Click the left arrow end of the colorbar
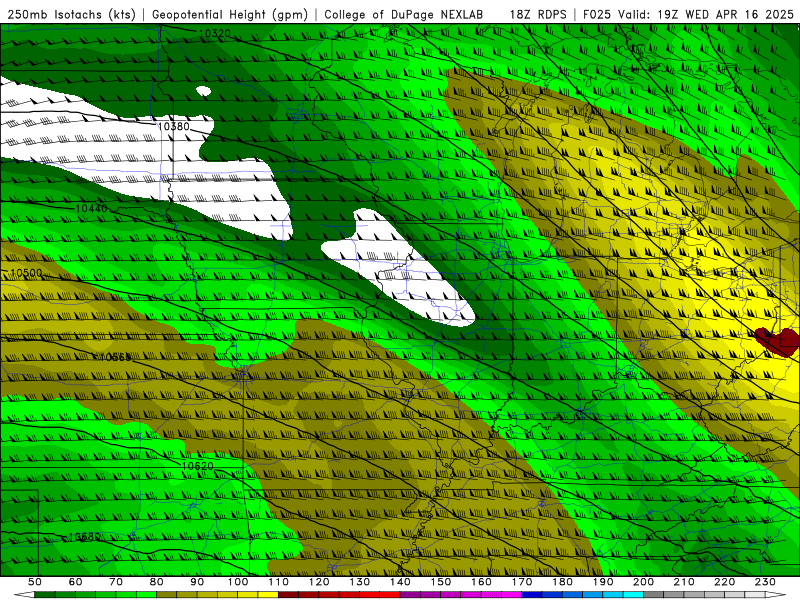This screenshot has height=600, width=800. [x=23, y=595]
